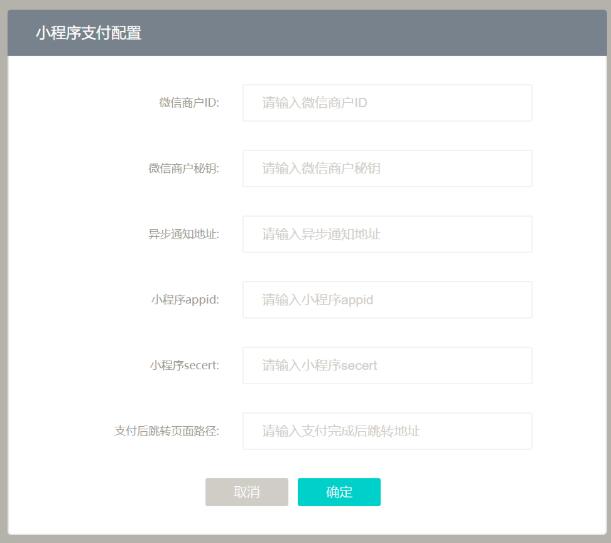Image resolution: width=611 pixels, height=543 pixels.
Task: Click the 微信商户ID input field
Action: pyautogui.click(x=387, y=103)
